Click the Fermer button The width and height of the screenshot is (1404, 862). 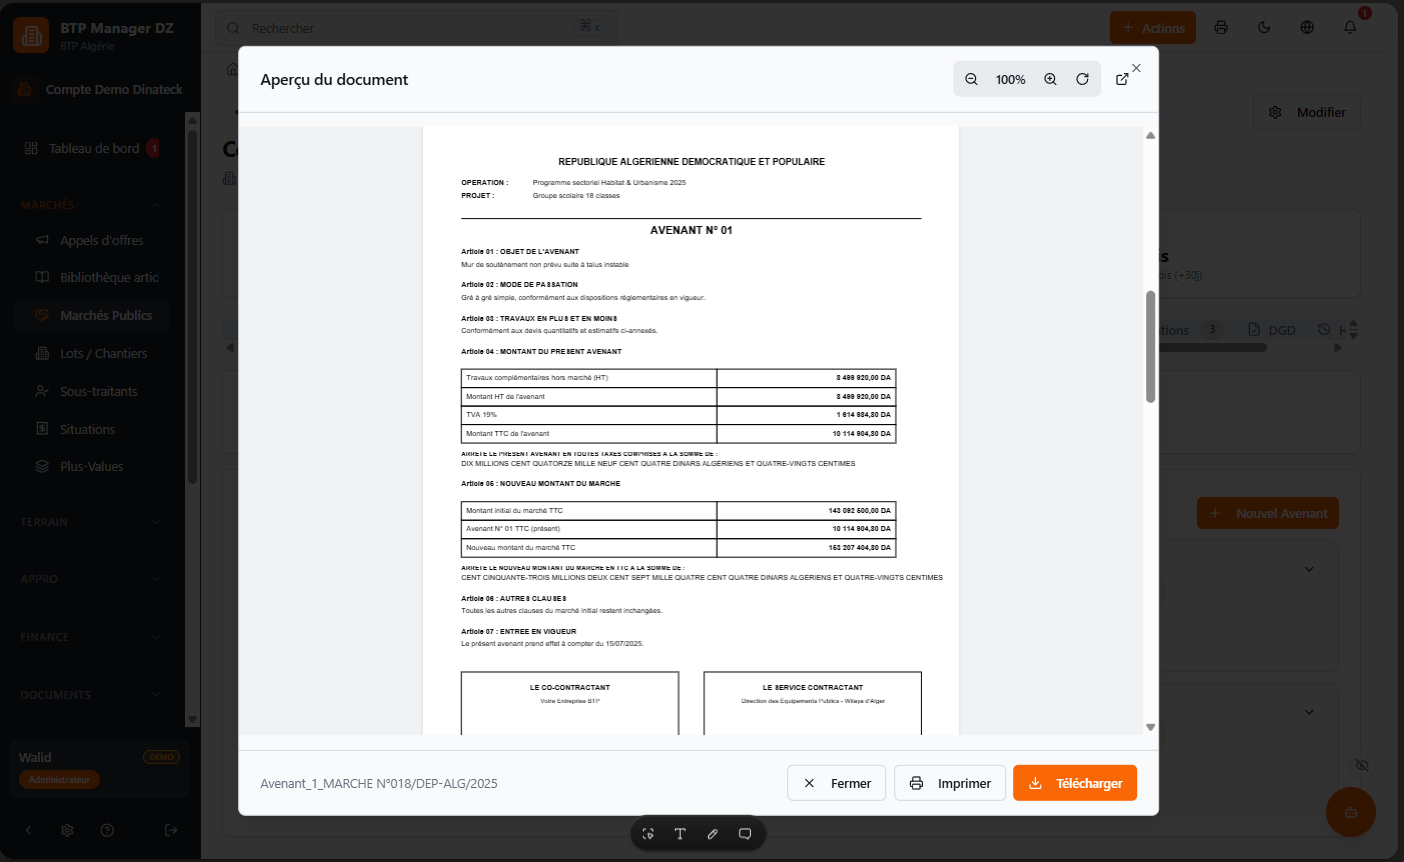[837, 783]
